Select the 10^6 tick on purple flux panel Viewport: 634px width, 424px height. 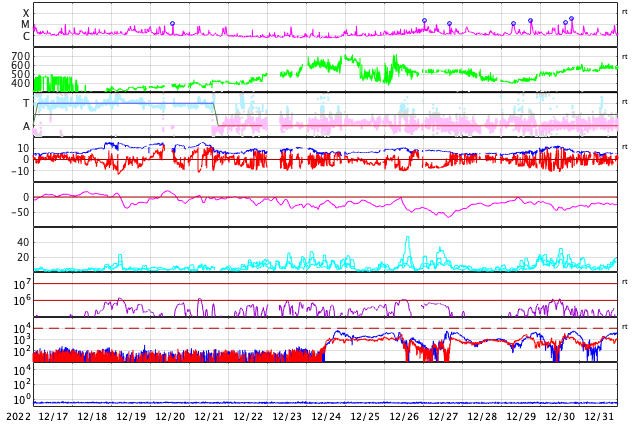(x=22, y=301)
